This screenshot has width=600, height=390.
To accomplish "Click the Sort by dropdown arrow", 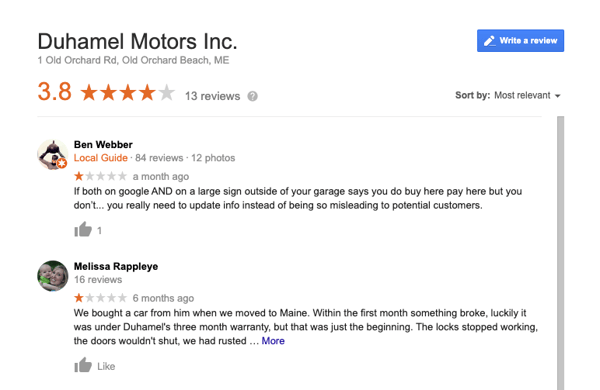I will point(558,96).
